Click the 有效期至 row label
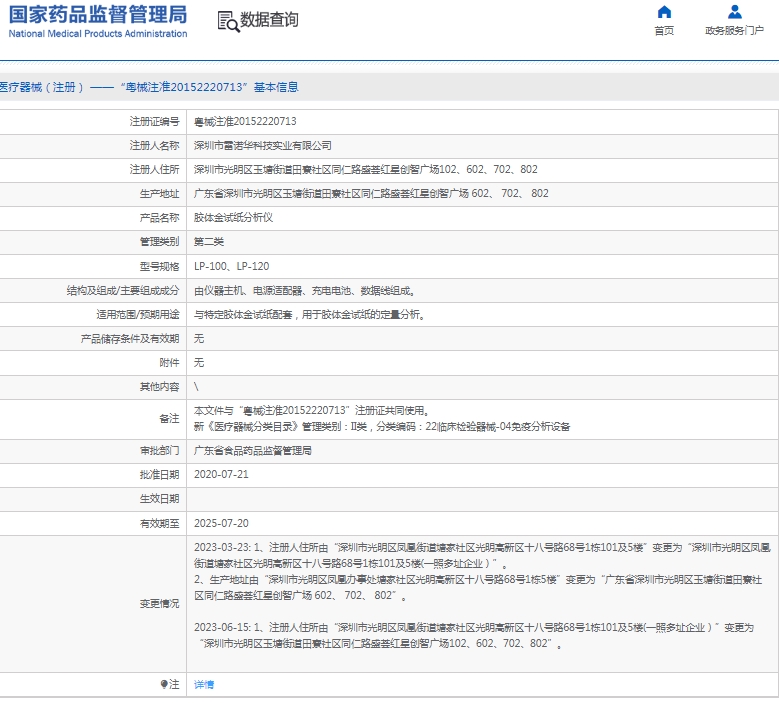The image size is (779, 703). 159,523
